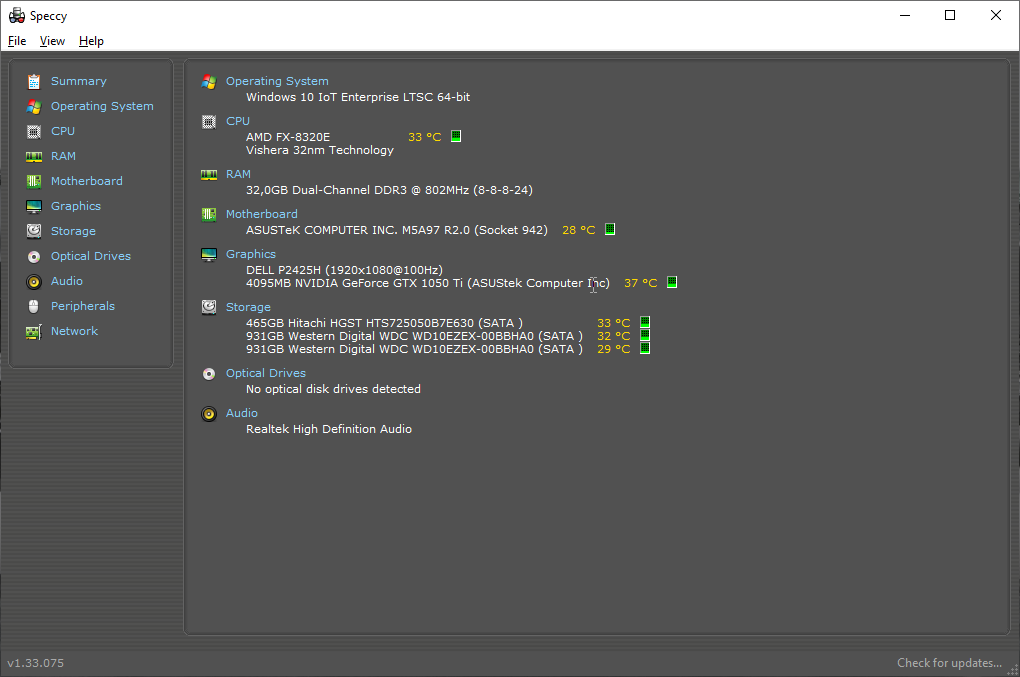Click the Graphics heading link in summary
The width and height of the screenshot is (1020, 677).
(250, 254)
